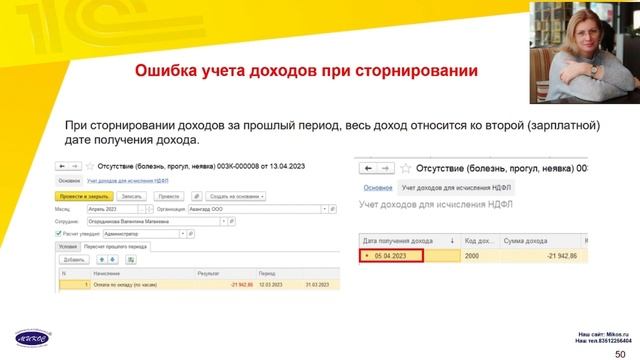Click the Записать button
The width and height of the screenshot is (640, 360).
pyautogui.click(x=131, y=196)
